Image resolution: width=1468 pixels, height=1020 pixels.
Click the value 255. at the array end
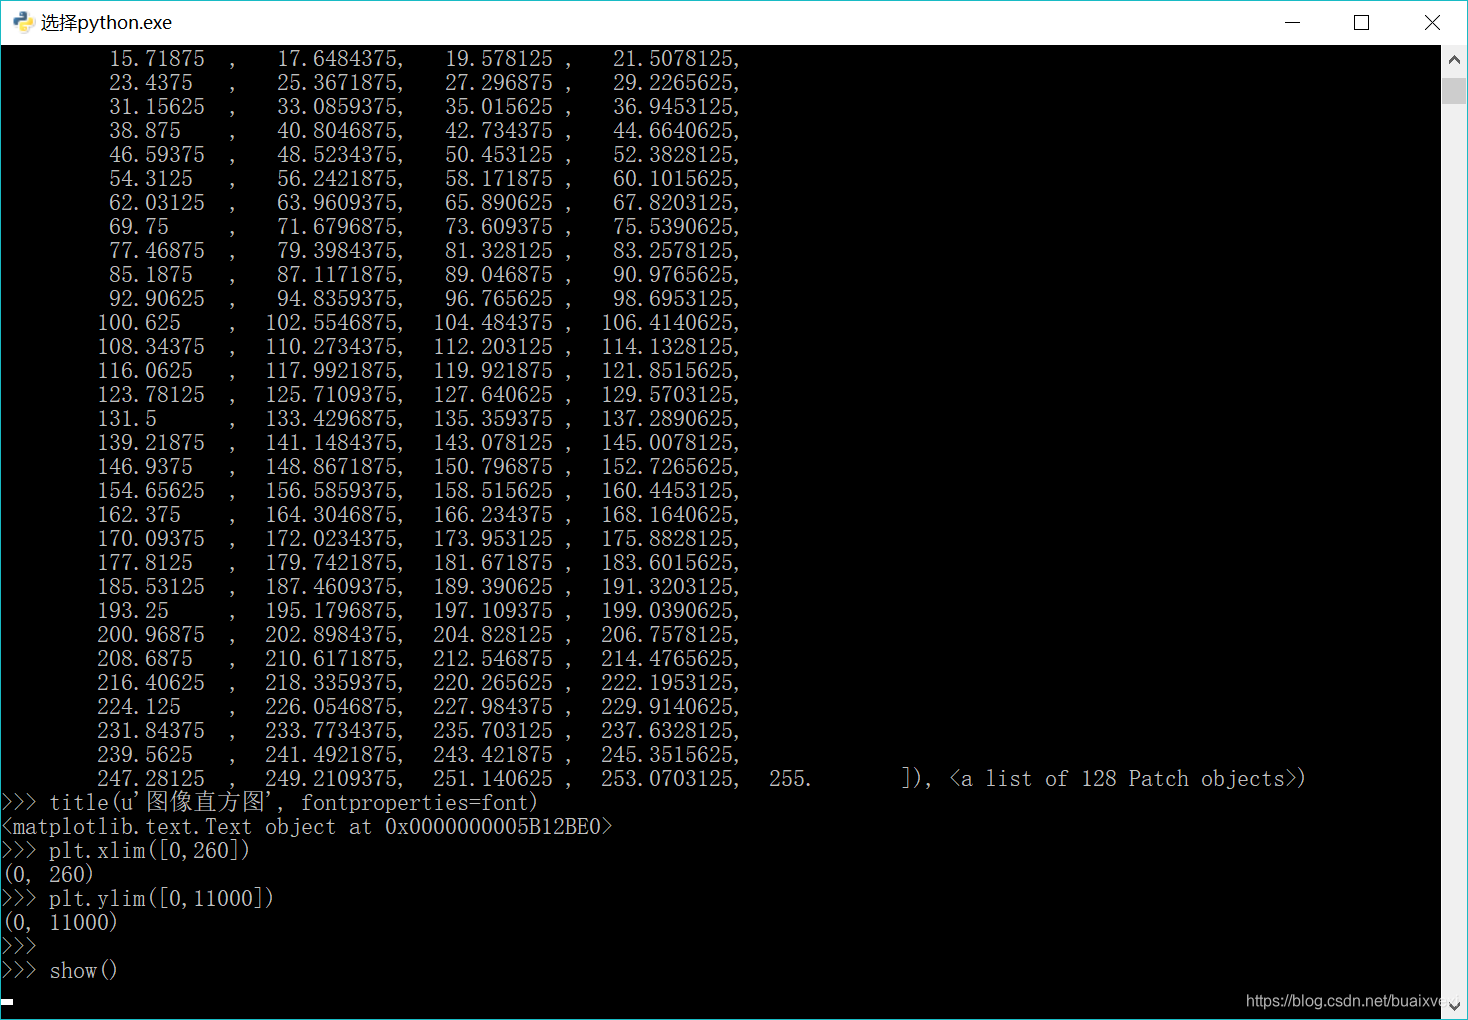[790, 778]
